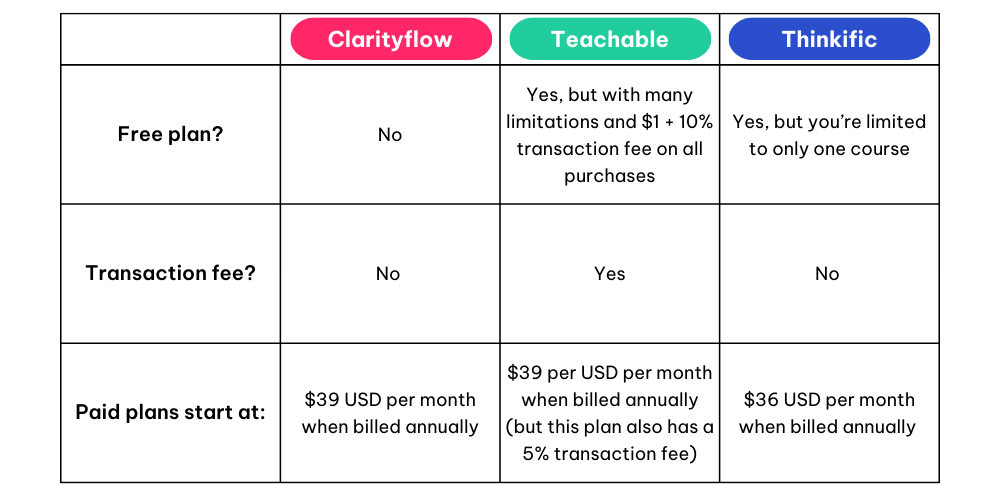Click "when billed annually" under Thinkific's price
Screen dimensions: 1000x498
(x=829, y=426)
